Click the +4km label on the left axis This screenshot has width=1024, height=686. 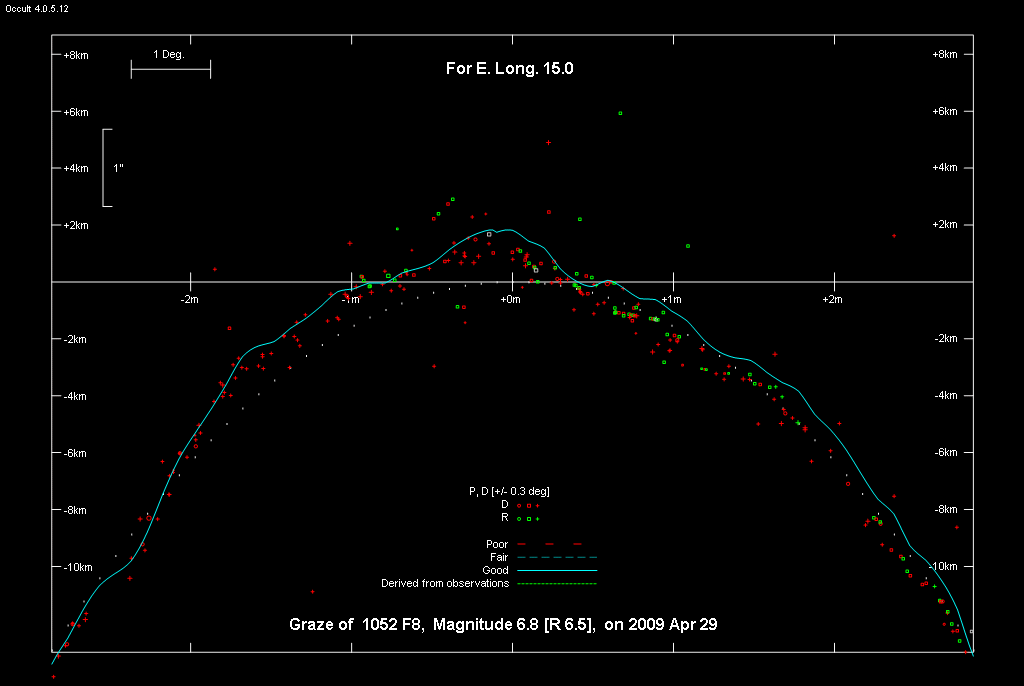[76, 169]
